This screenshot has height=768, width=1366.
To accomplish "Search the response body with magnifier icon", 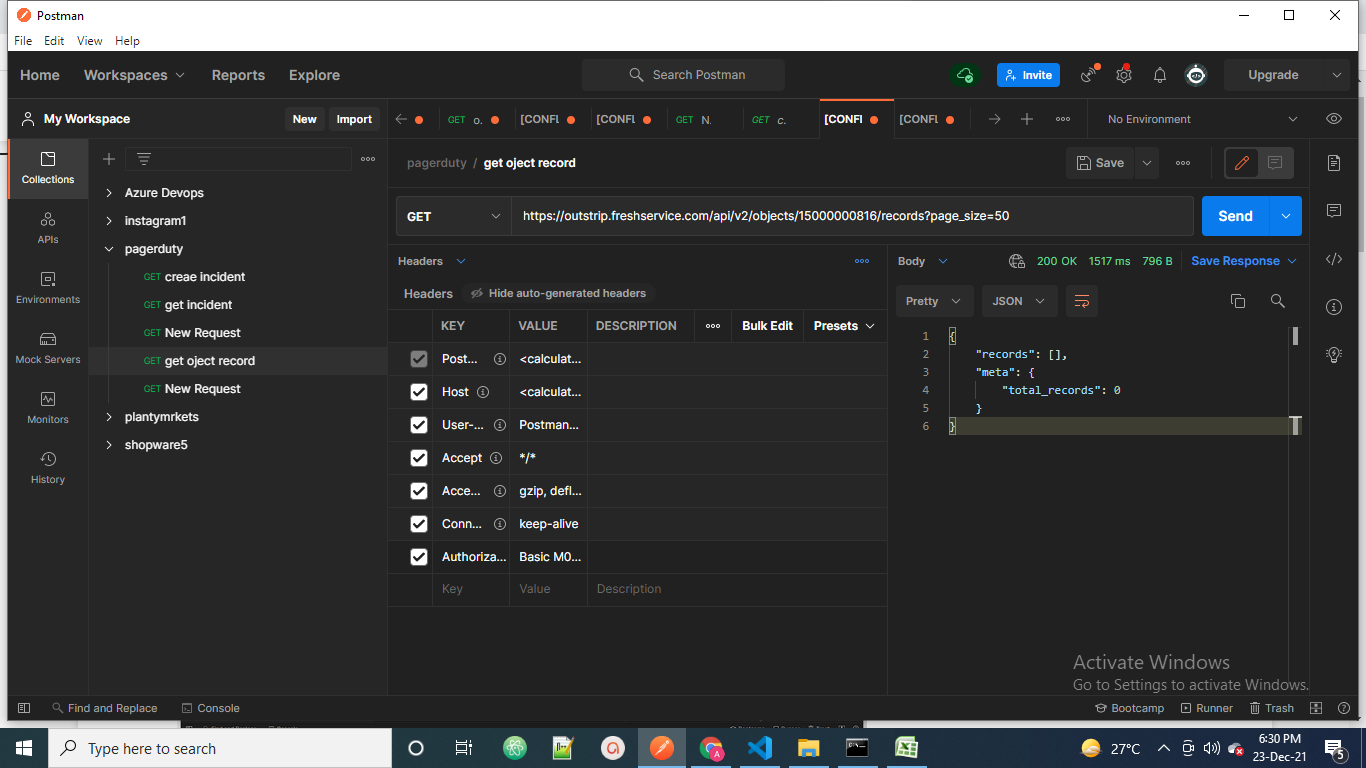I will (x=1277, y=301).
